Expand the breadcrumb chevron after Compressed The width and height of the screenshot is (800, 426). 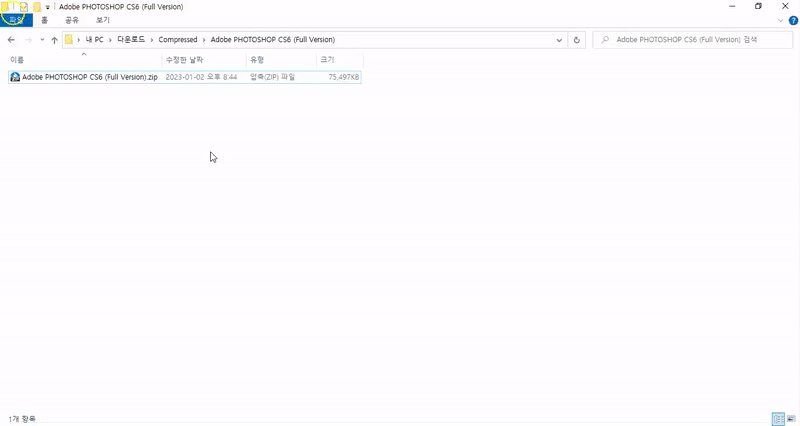point(204,40)
